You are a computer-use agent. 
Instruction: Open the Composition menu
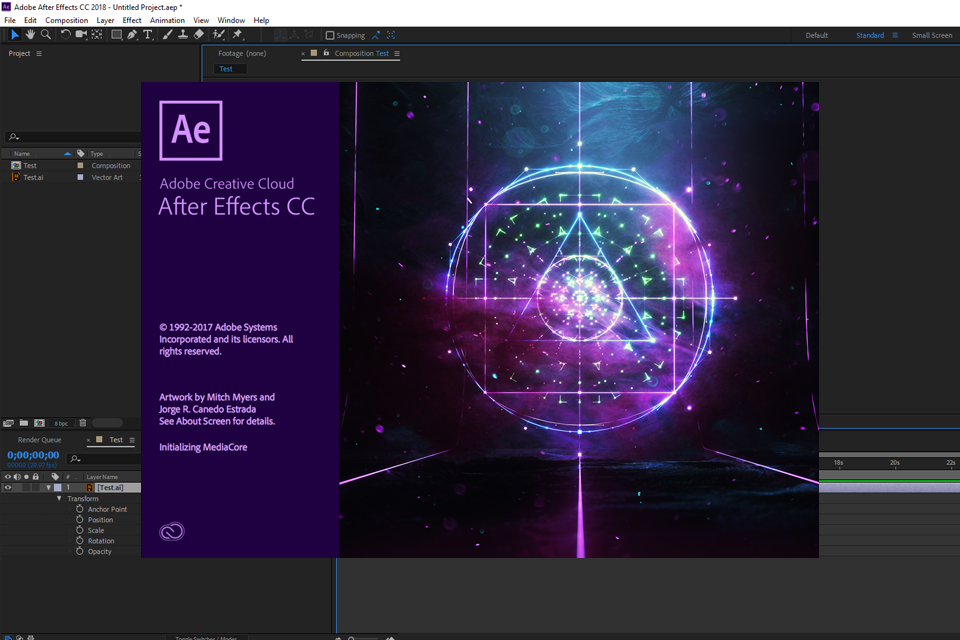(67, 20)
